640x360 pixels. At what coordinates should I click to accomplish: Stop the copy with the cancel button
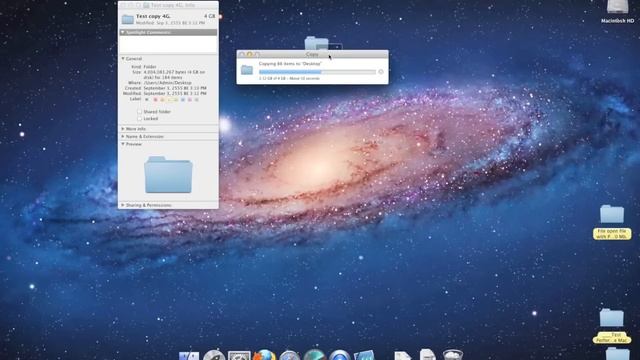pyautogui.click(x=380, y=72)
